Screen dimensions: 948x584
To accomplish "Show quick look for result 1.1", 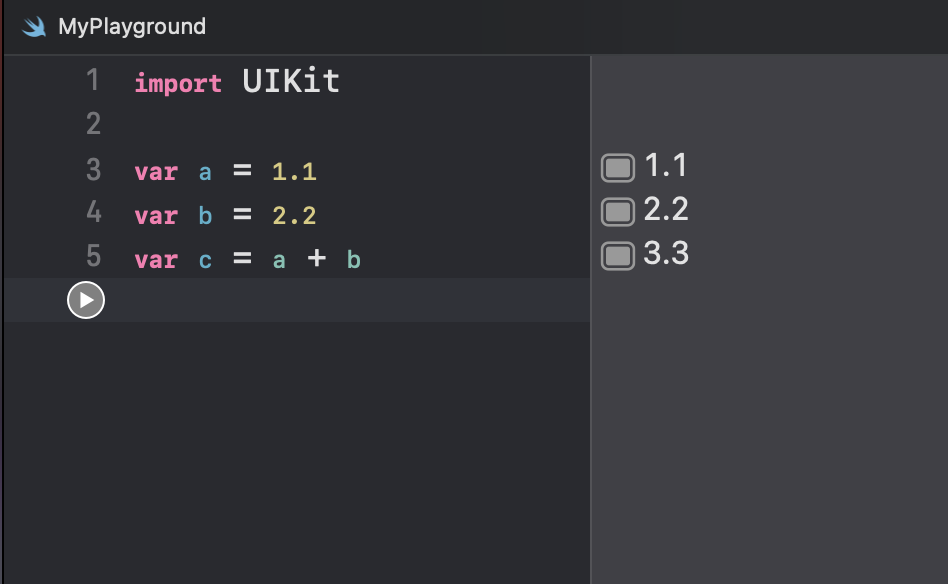I will point(618,168).
